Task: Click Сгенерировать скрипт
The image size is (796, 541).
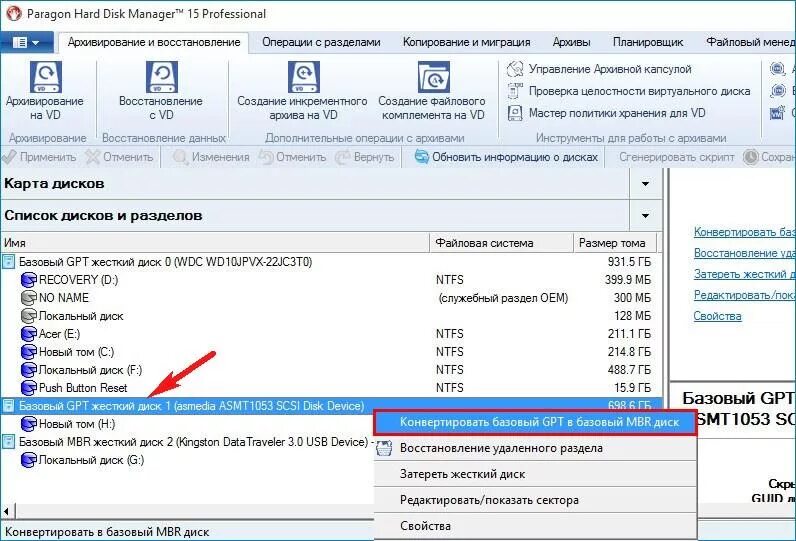Action: (676, 157)
